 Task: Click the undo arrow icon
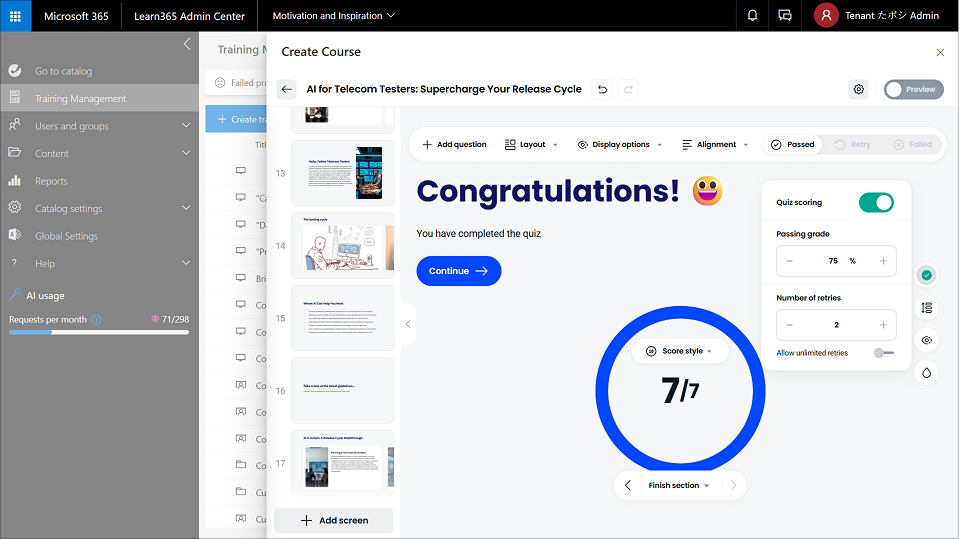(602, 89)
